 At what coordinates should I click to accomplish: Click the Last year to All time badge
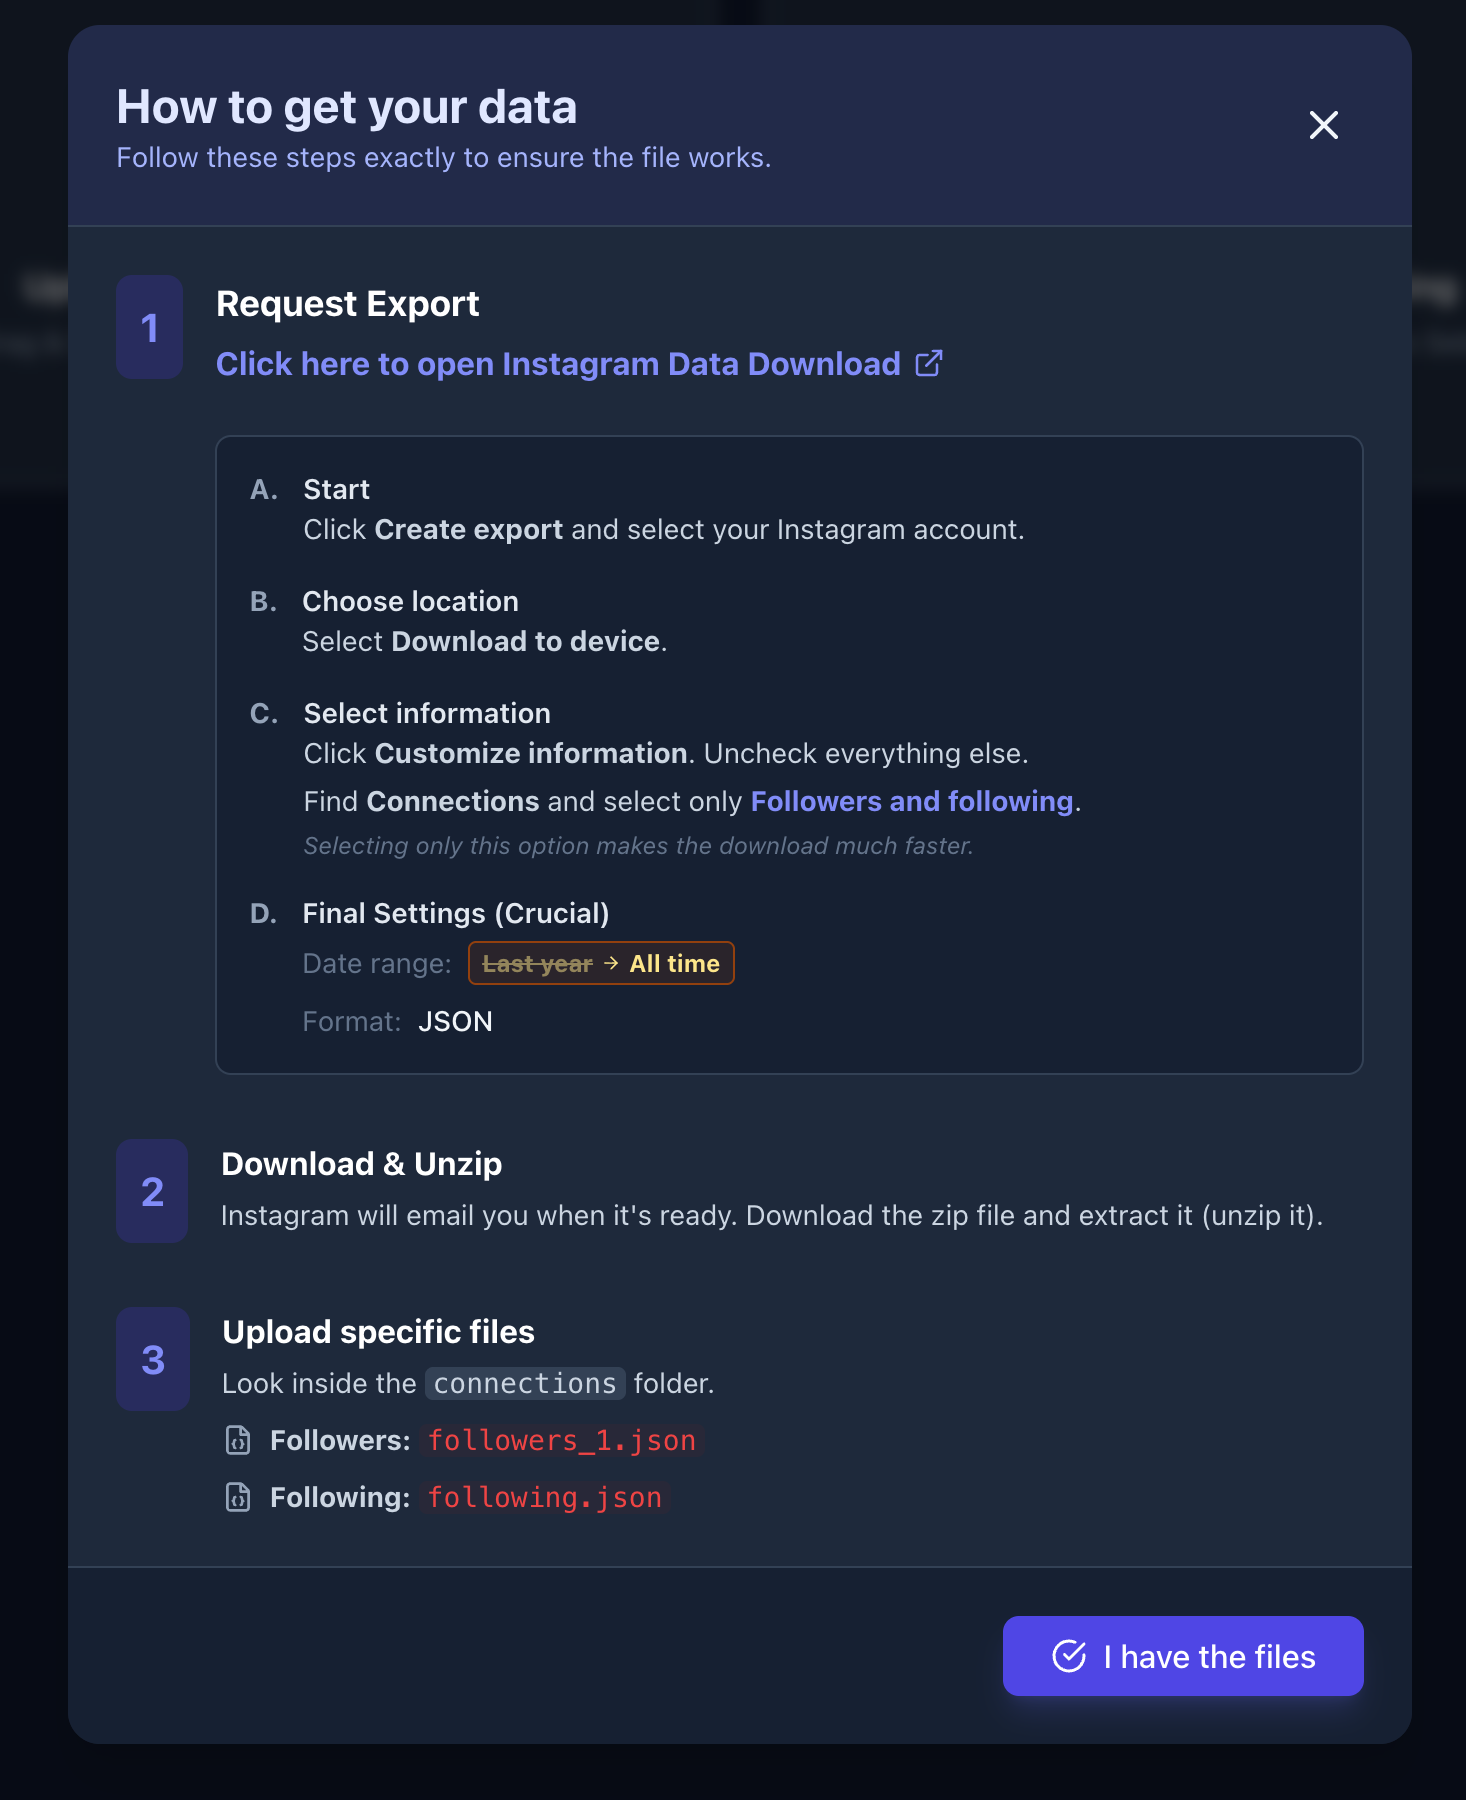601,963
